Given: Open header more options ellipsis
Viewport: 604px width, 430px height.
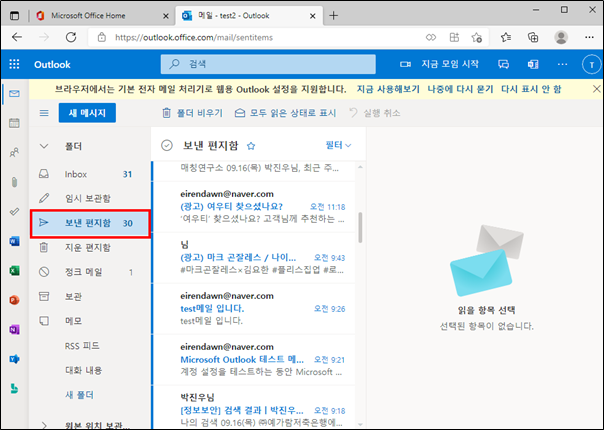Looking at the screenshot, I should coord(562,64).
